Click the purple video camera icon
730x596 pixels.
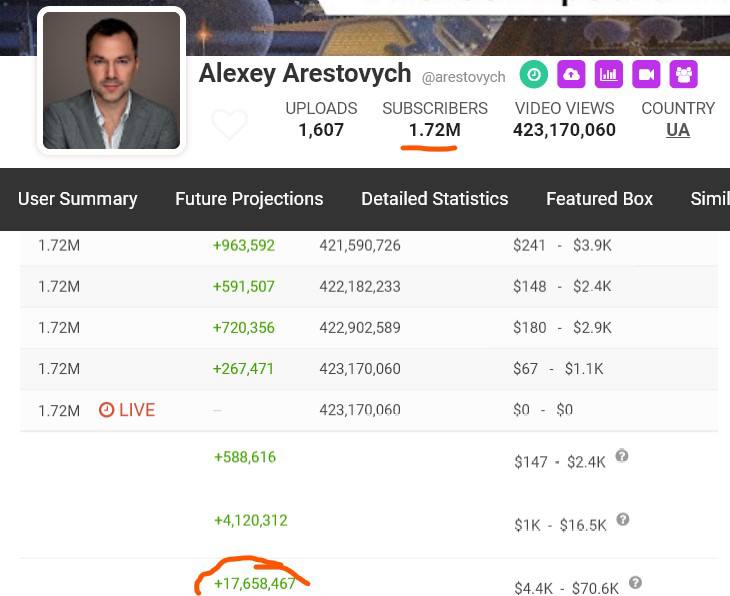(646, 74)
